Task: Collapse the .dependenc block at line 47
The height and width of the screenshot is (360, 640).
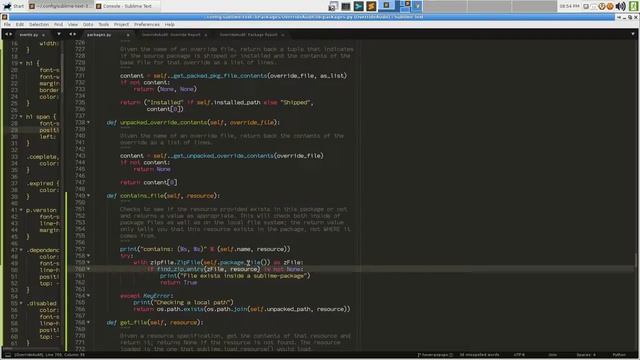Action: coord(21,250)
